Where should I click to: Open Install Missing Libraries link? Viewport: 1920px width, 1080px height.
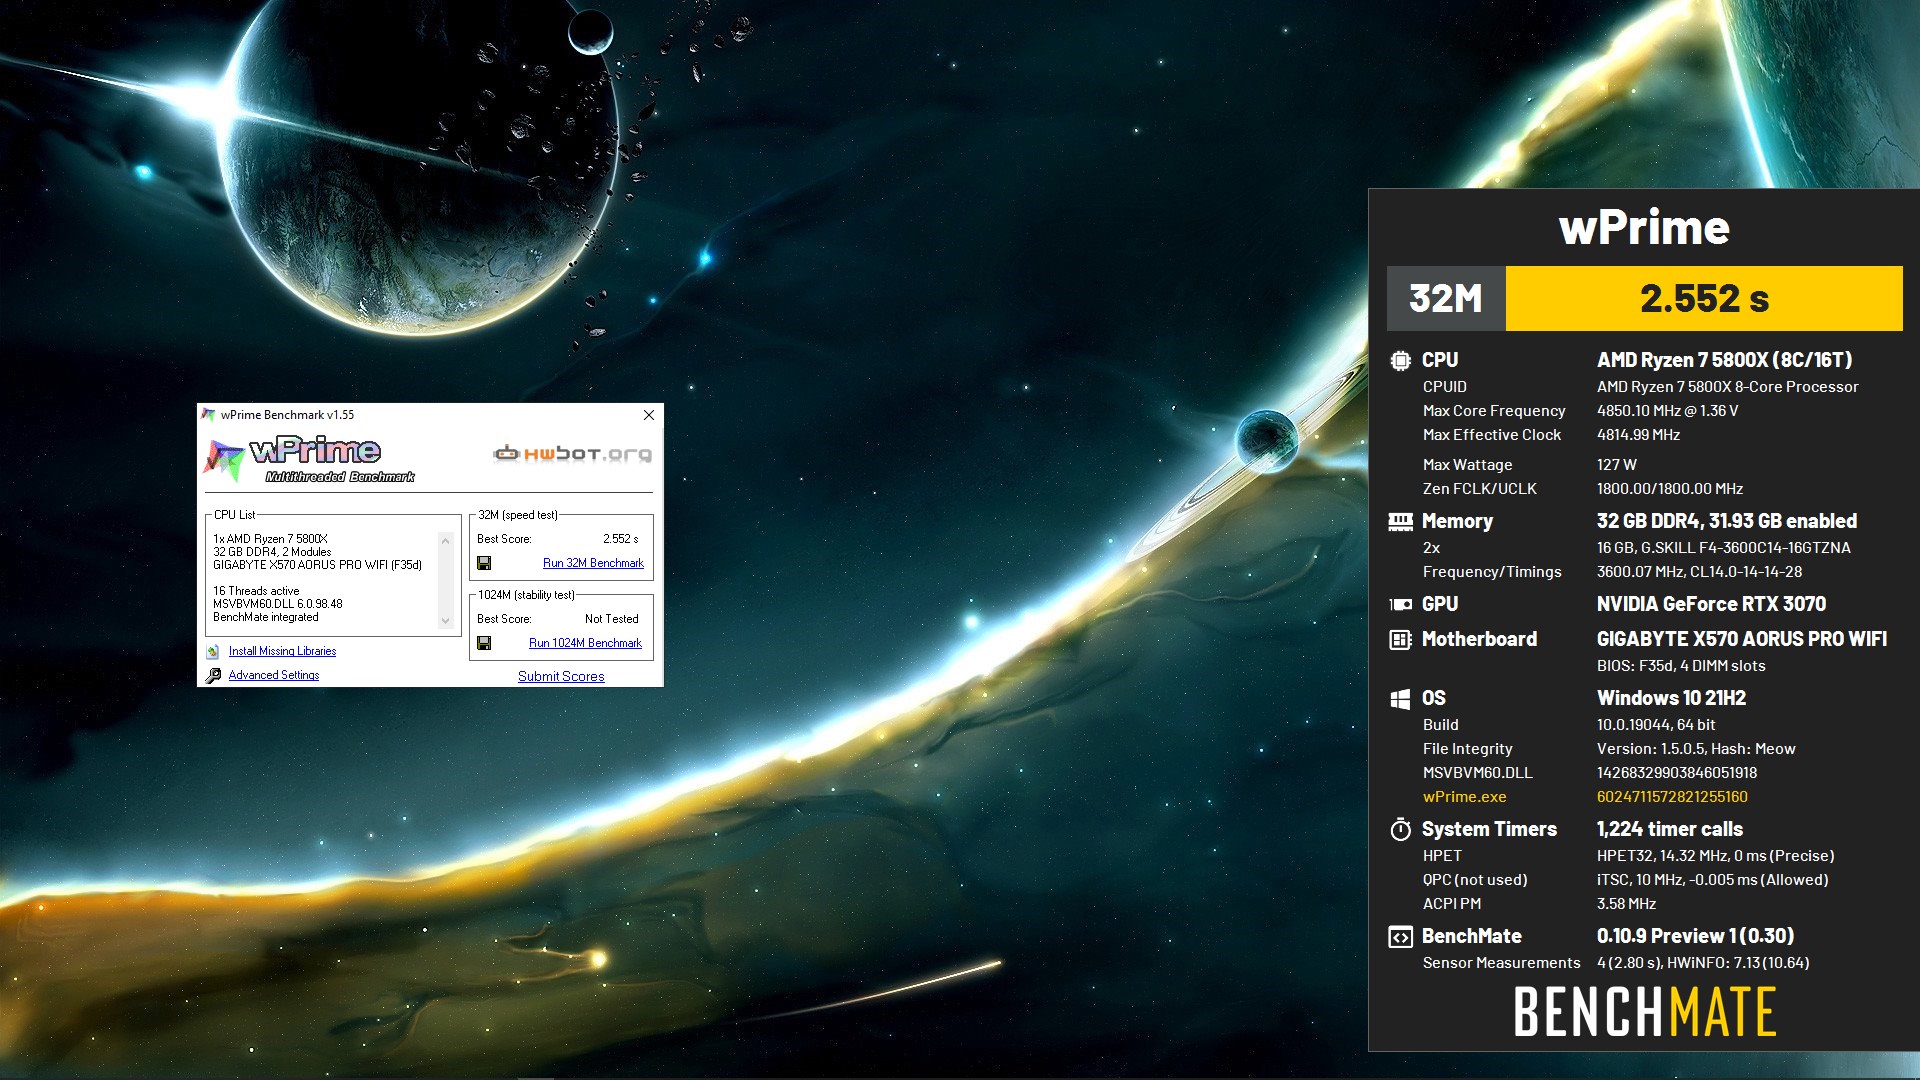point(282,651)
